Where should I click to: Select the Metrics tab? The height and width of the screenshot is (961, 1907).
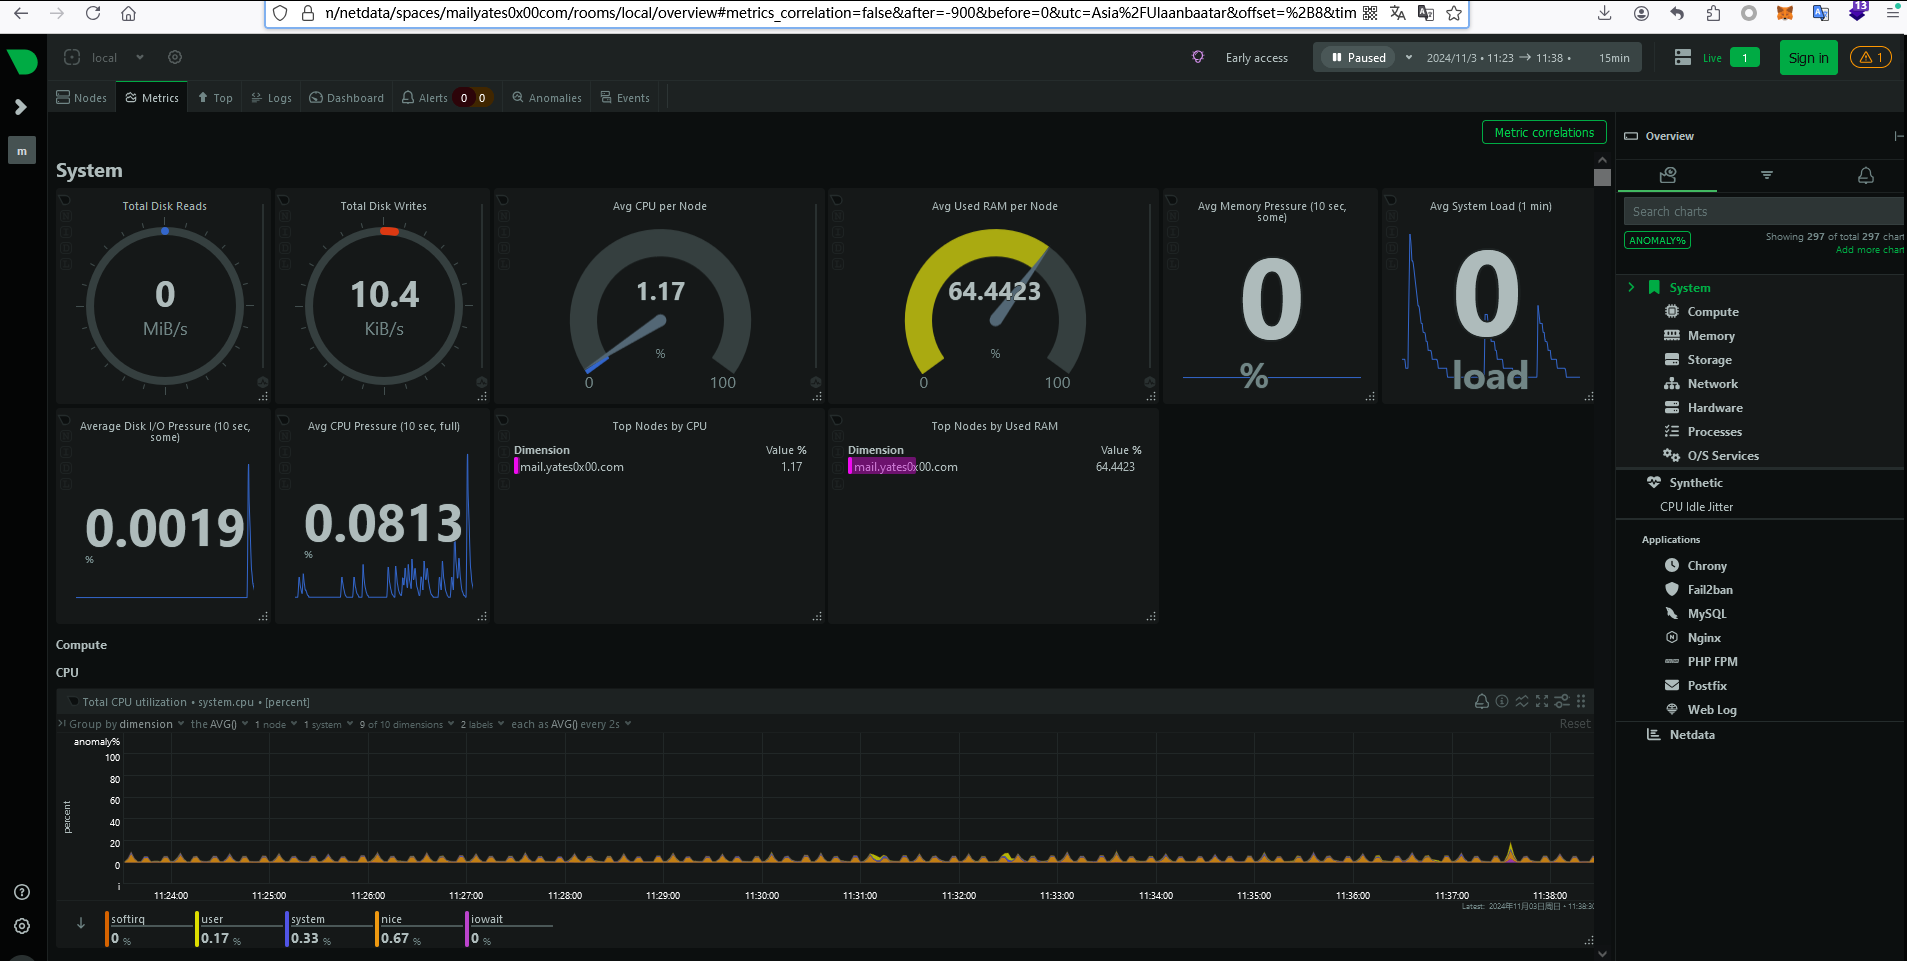coord(152,98)
